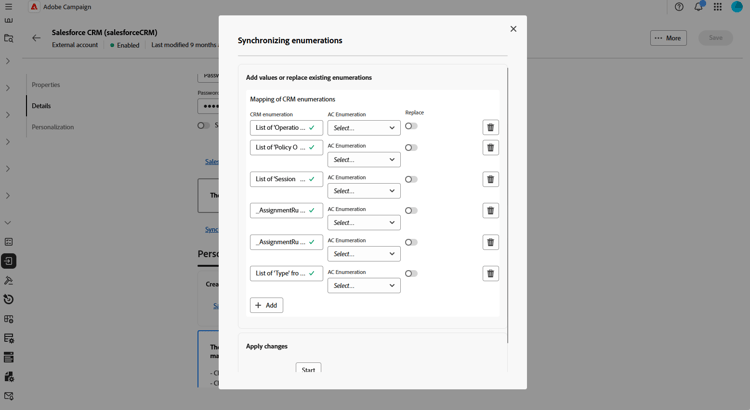Click the 'List of Type fro' CRM enumeration field
The image size is (750, 410).
(286, 273)
